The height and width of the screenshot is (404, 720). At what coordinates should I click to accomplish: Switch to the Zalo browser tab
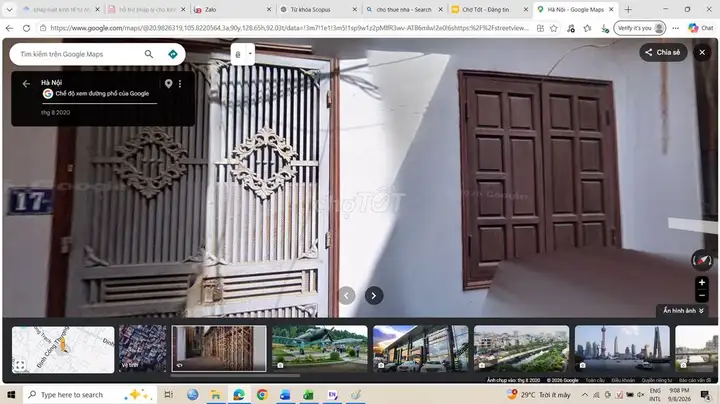click(x=232, y=9)
